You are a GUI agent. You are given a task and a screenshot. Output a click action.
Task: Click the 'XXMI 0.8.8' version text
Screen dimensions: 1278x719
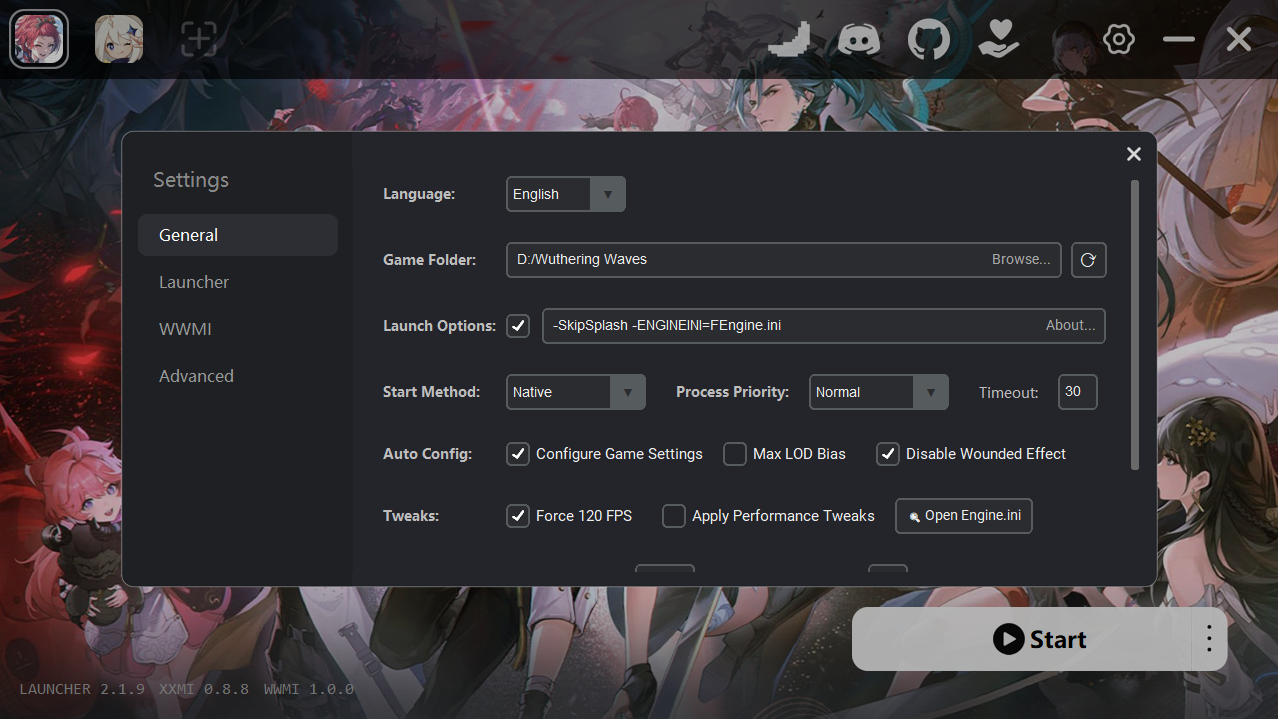point(204,689)
